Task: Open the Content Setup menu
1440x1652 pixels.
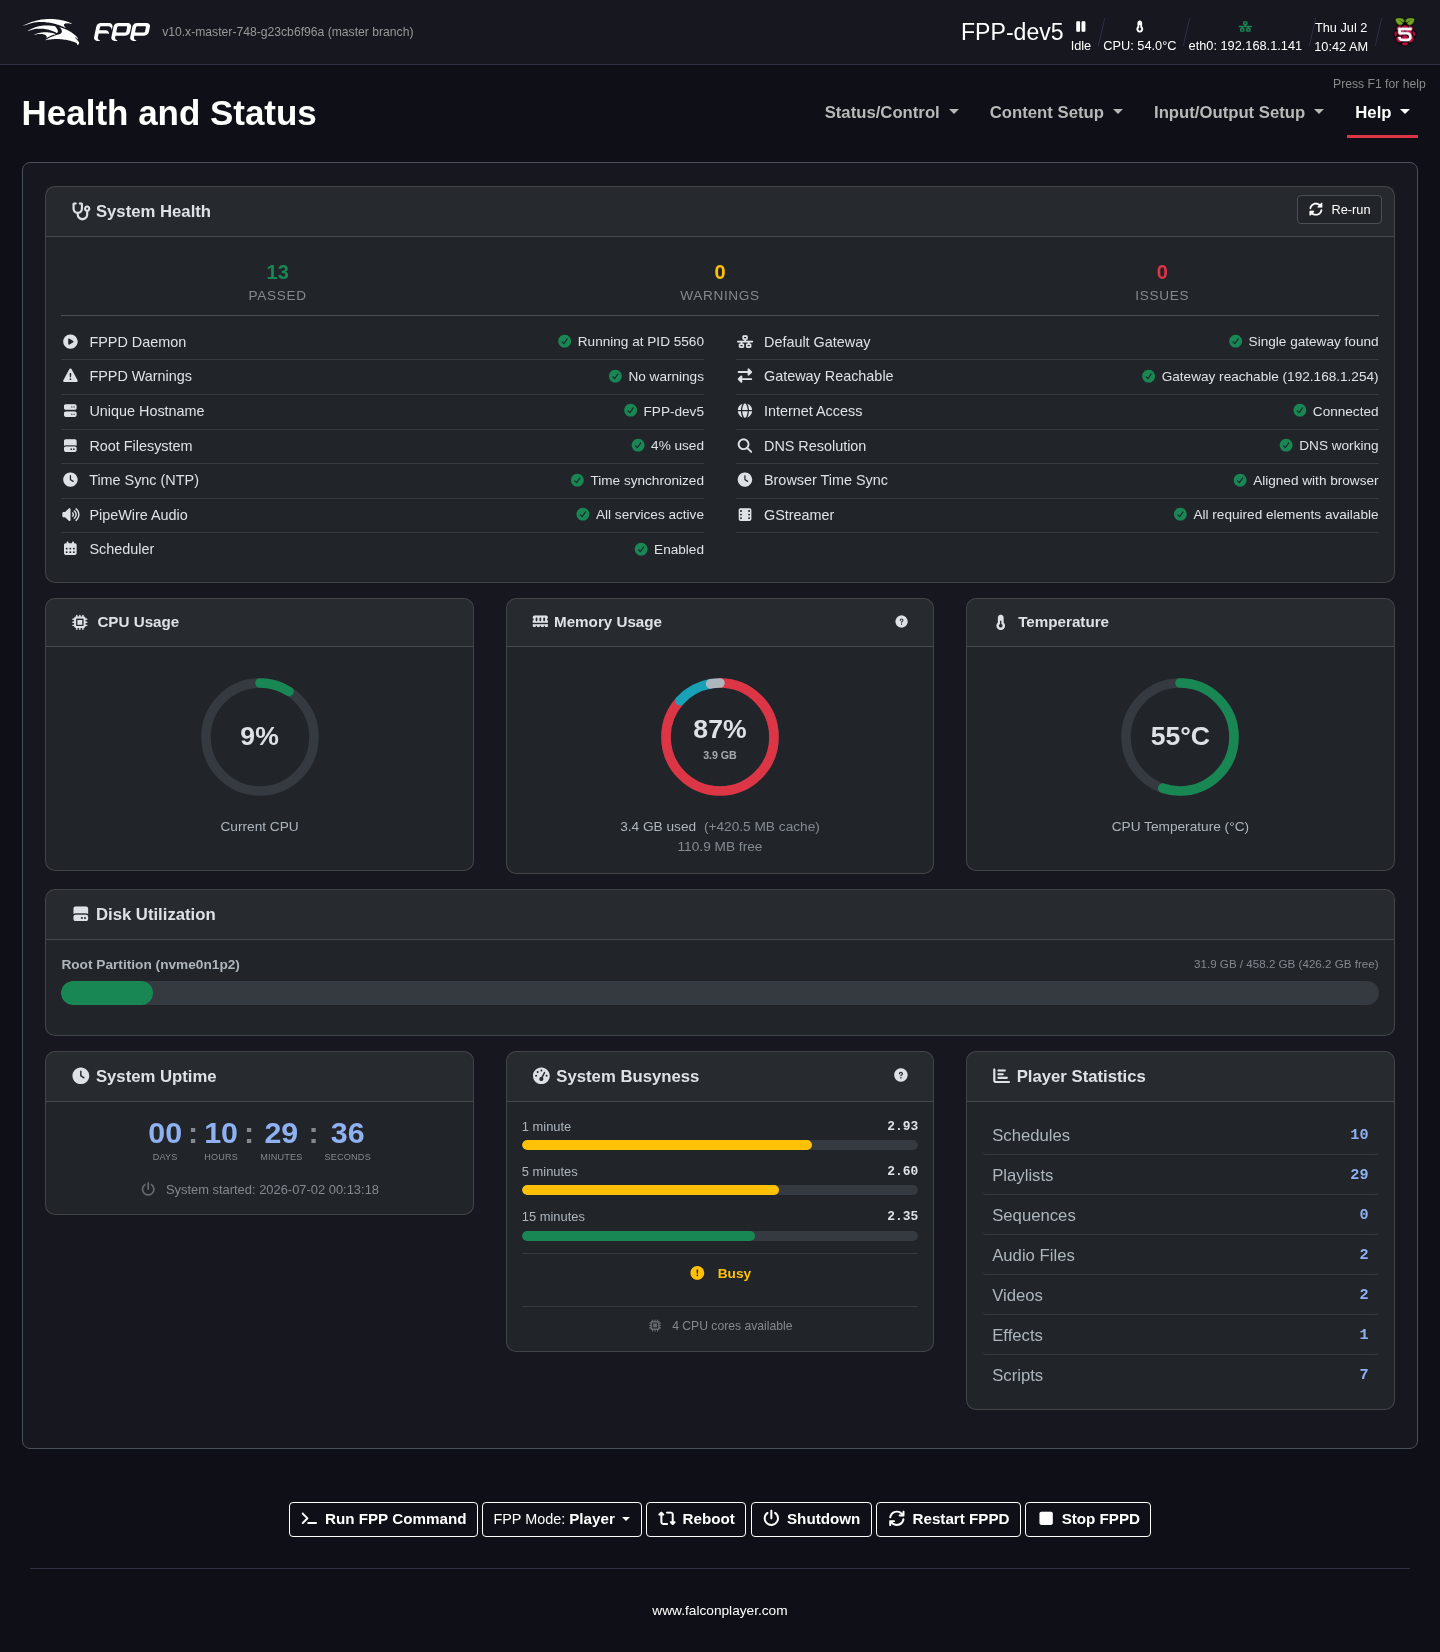Action: pyautogui.click(x=1056, y=113)
